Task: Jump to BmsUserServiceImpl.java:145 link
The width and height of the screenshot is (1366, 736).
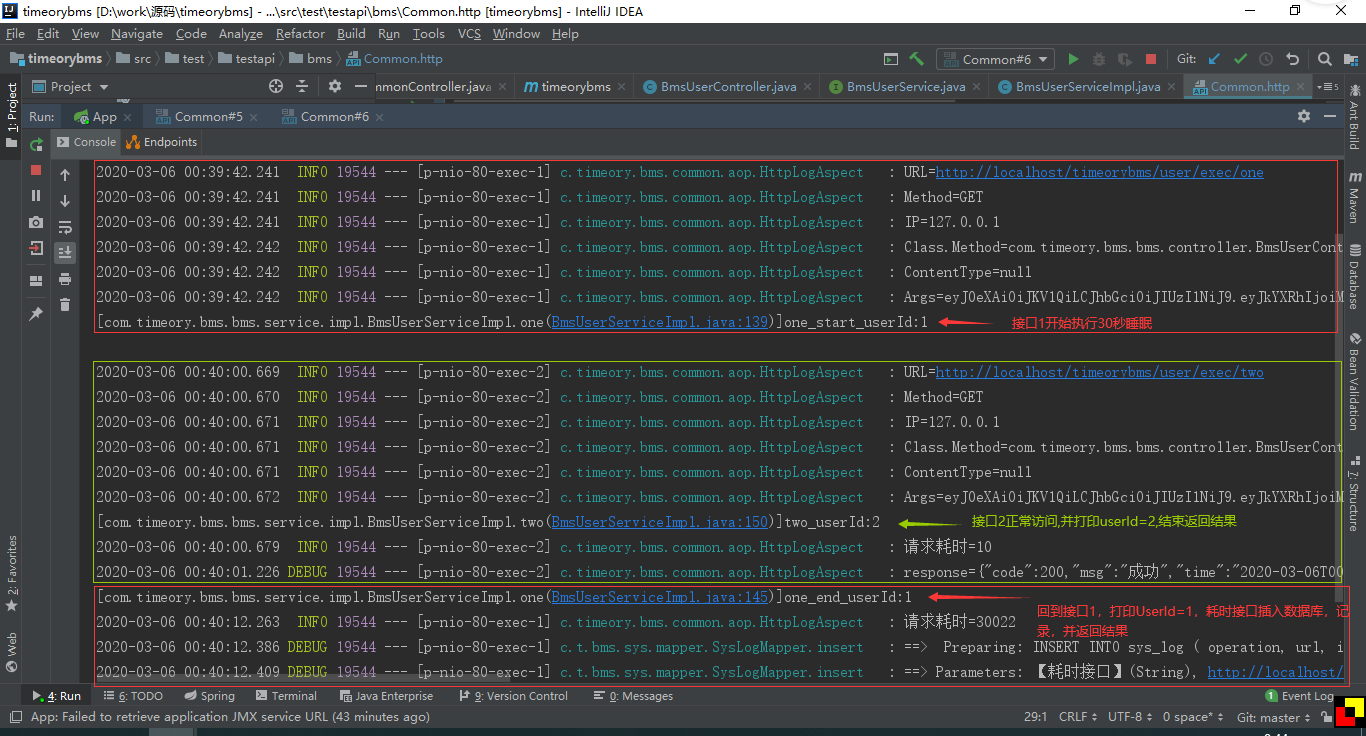Action: [660, 597]
